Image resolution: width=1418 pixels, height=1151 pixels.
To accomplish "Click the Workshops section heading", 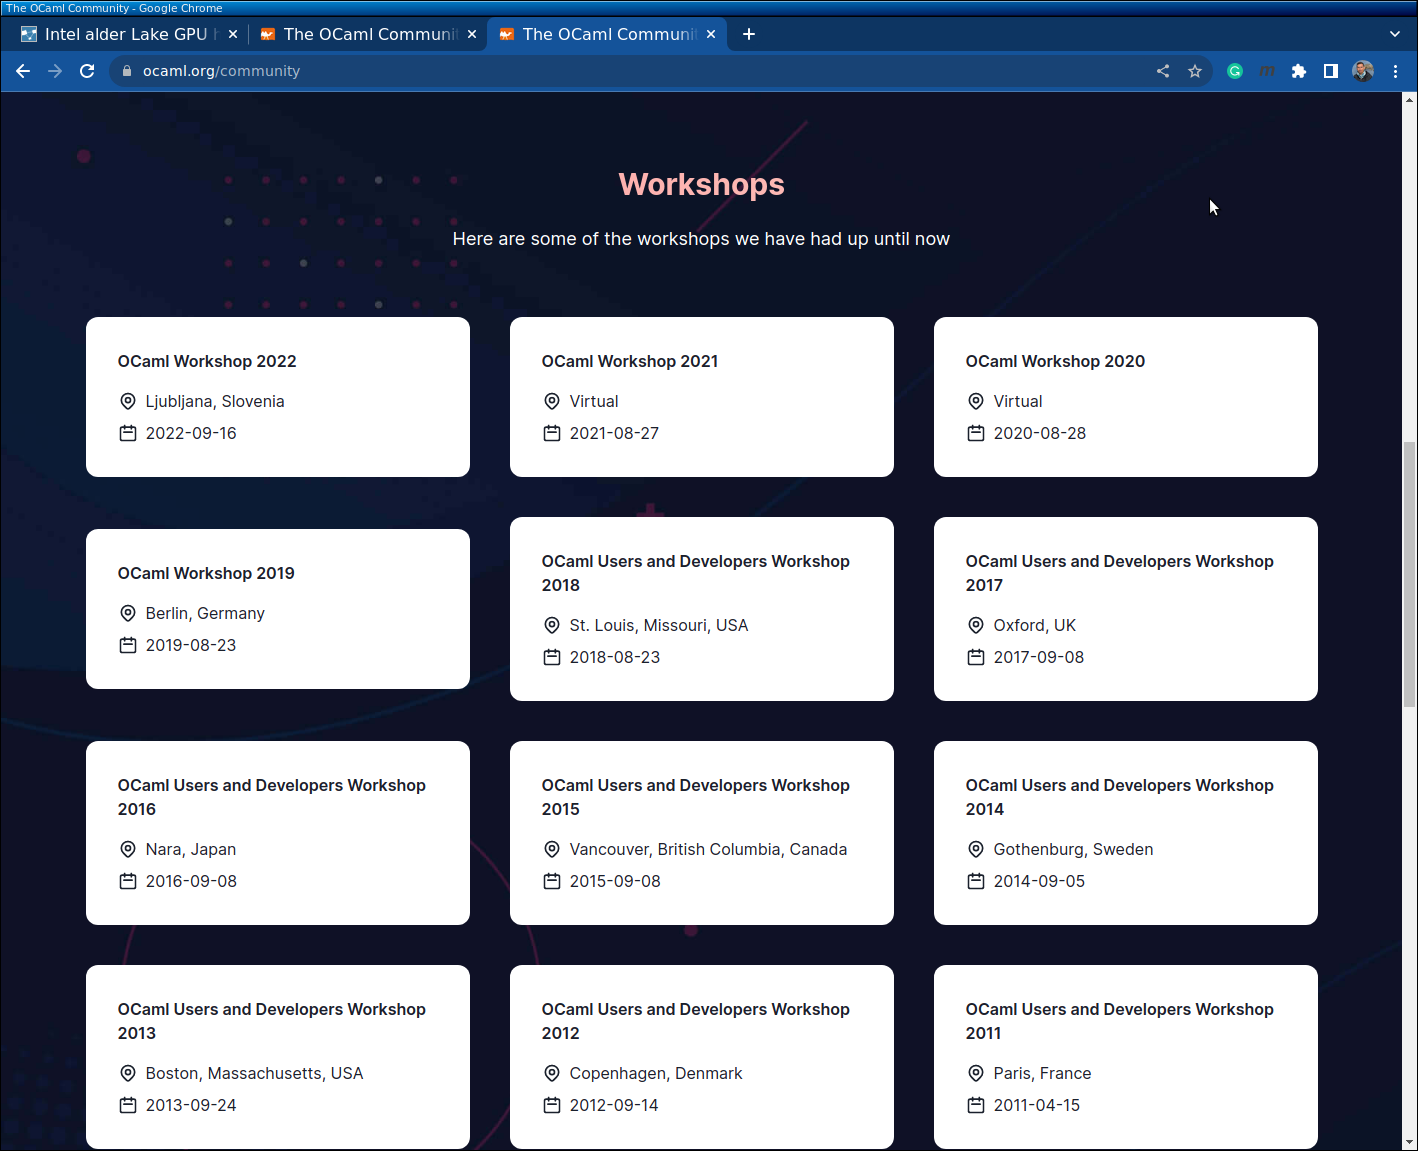I will point(702,185).
